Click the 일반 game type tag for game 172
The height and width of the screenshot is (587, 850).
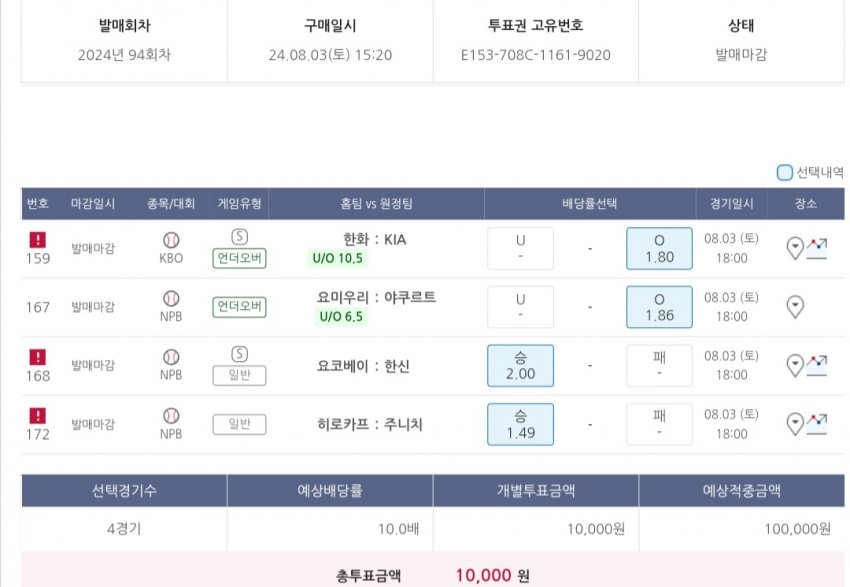pos(239,424)
